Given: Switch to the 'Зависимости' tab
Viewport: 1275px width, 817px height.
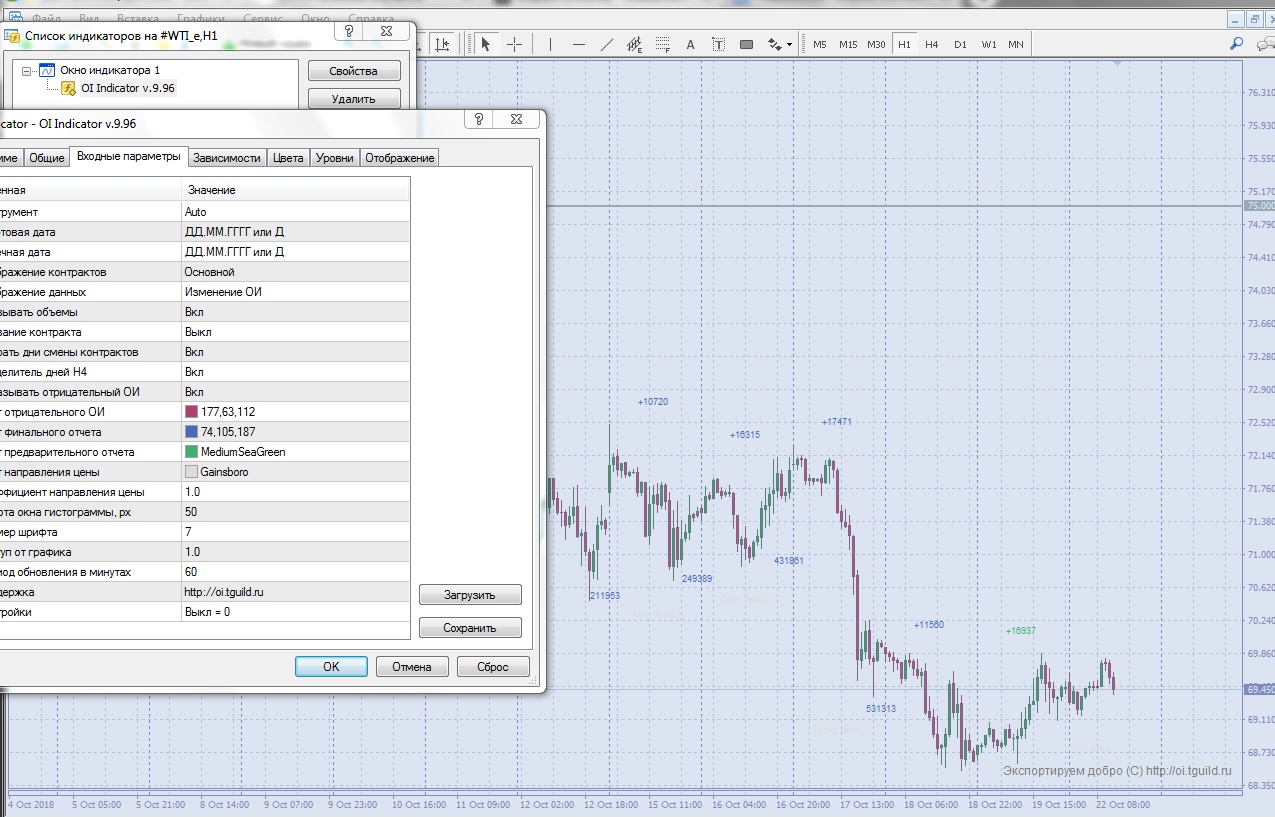Looking at the screenshot, I should pos(227,158).
